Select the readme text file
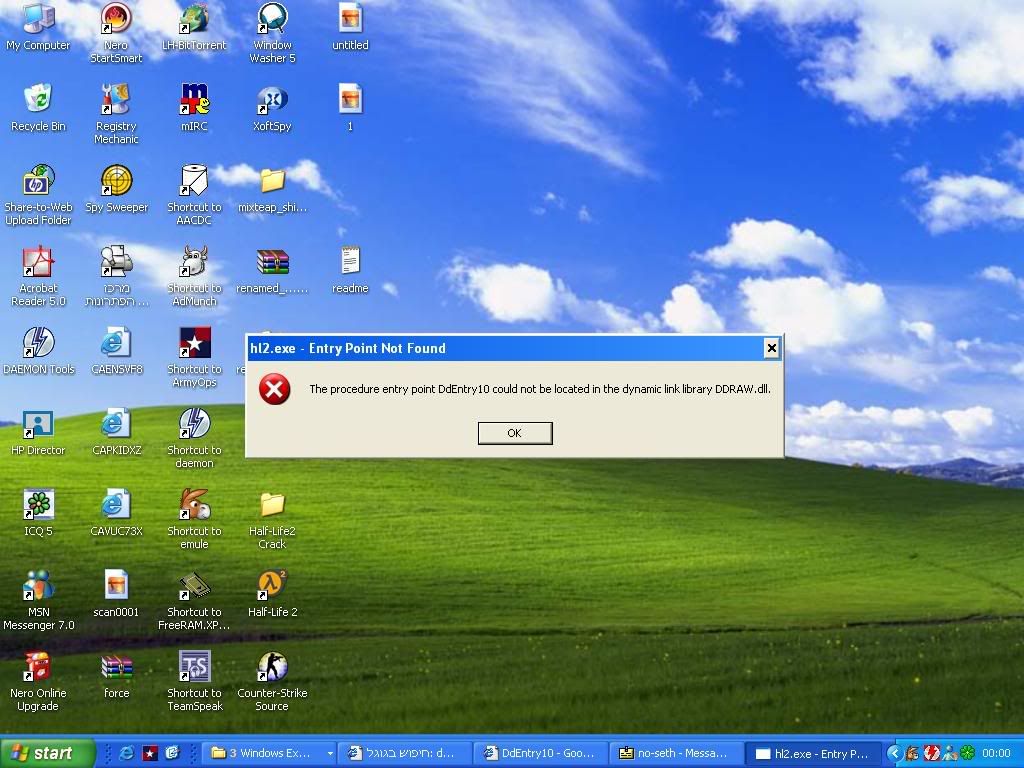The height and width of the screenshot is (768, 1024). 350,270
